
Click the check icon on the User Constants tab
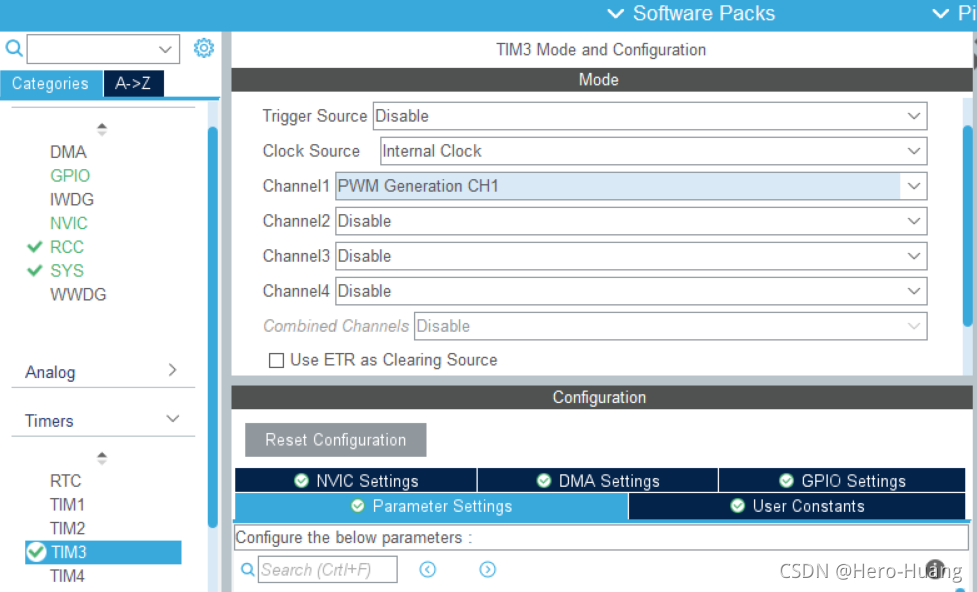pos(738,505)
